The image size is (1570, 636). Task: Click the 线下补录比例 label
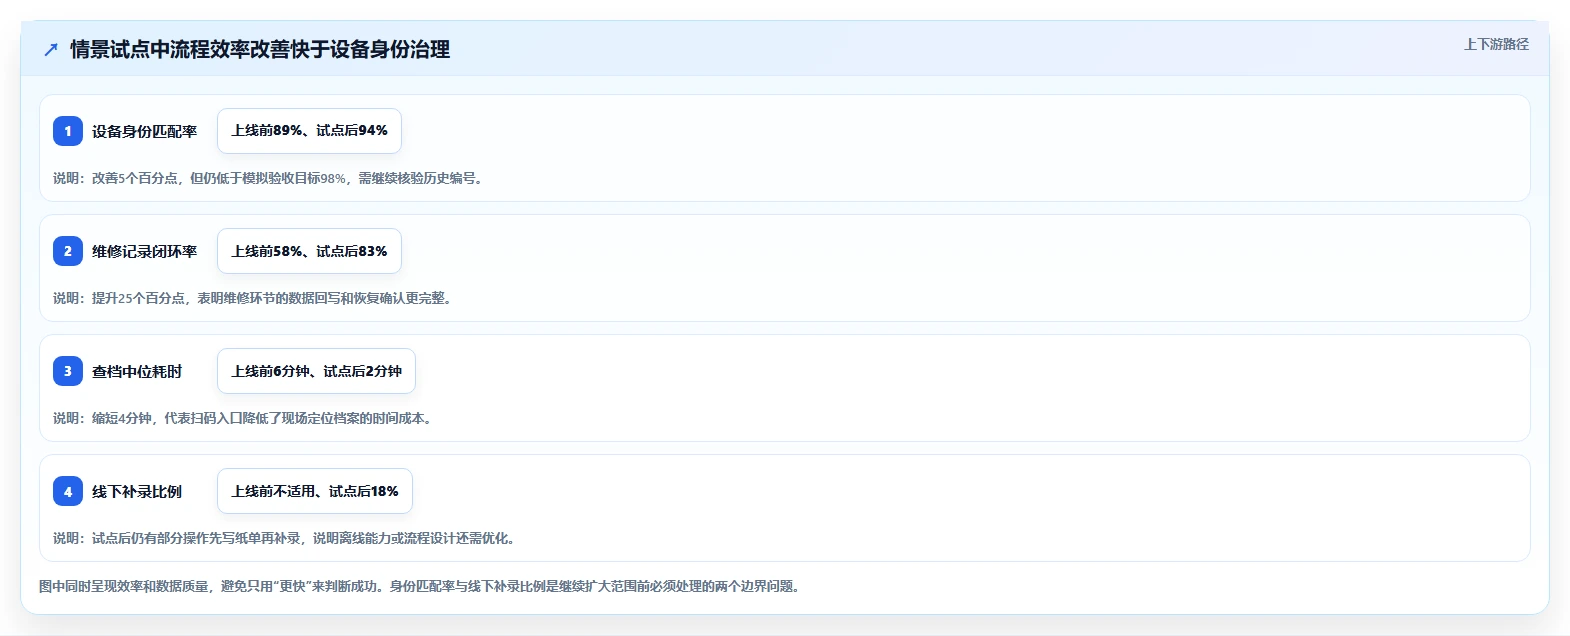[x=137, y=491]
